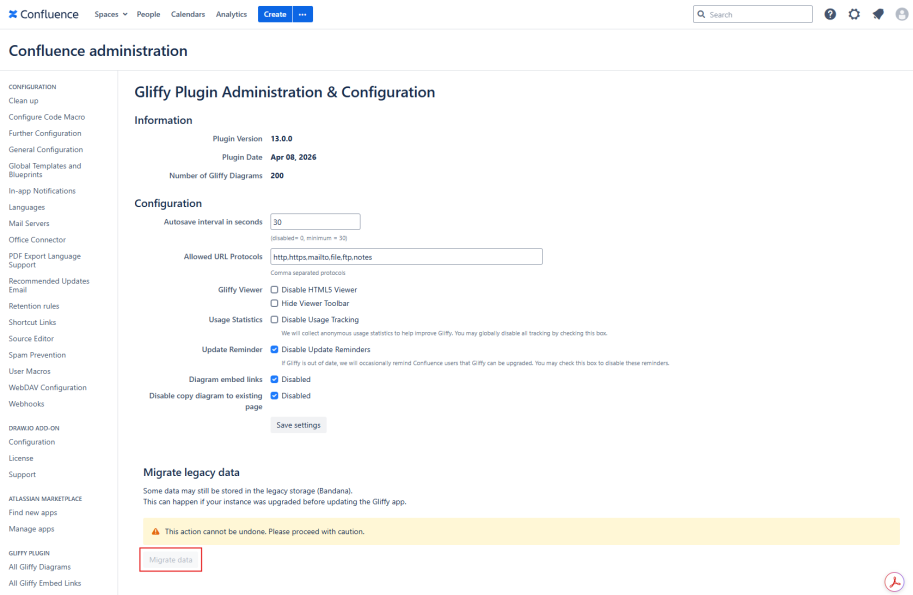This screenshot has width=913, height=595.
Task: Click the plugin date Apr 08, 2026
Action: click(293, 157)
